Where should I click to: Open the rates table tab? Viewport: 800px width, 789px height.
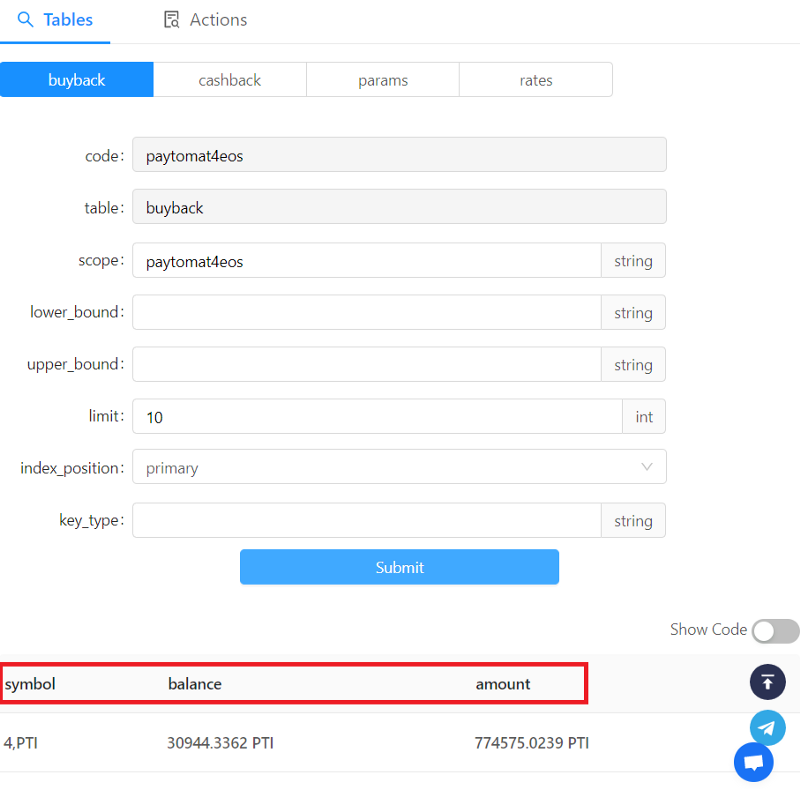point(536,80)
